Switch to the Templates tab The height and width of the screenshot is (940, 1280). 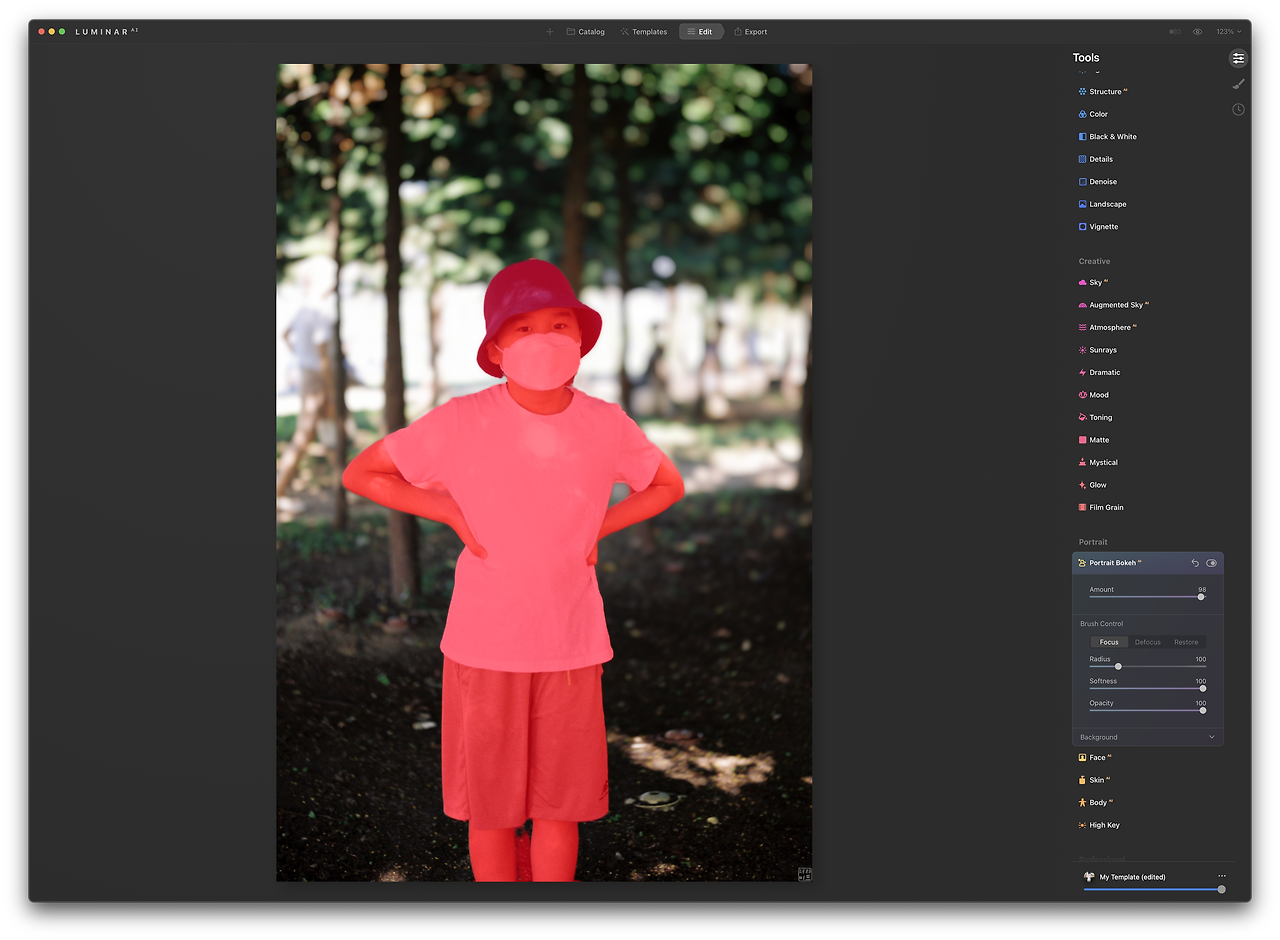point(644,32)
